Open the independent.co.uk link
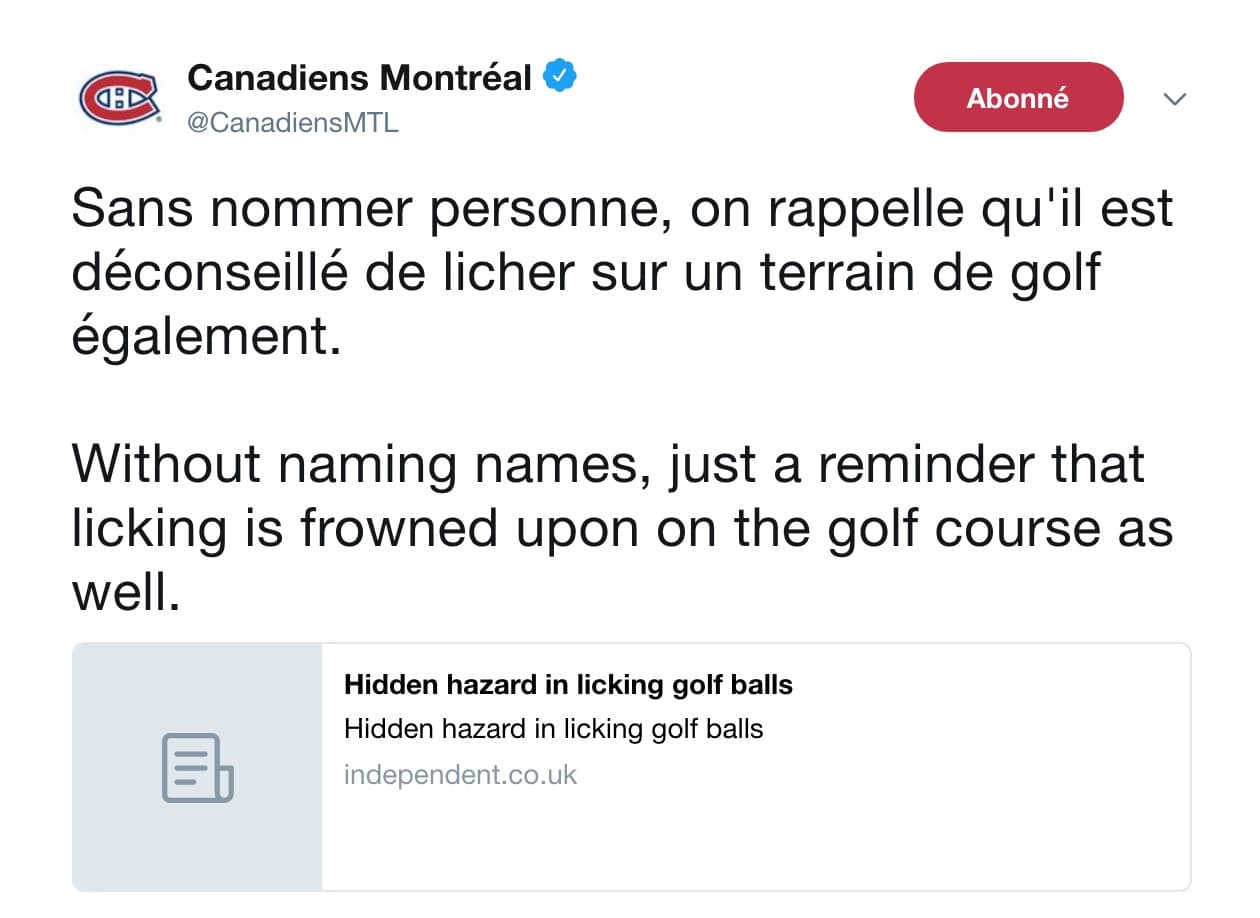This screenshot has height=918, width=1260. pos(461,774)
